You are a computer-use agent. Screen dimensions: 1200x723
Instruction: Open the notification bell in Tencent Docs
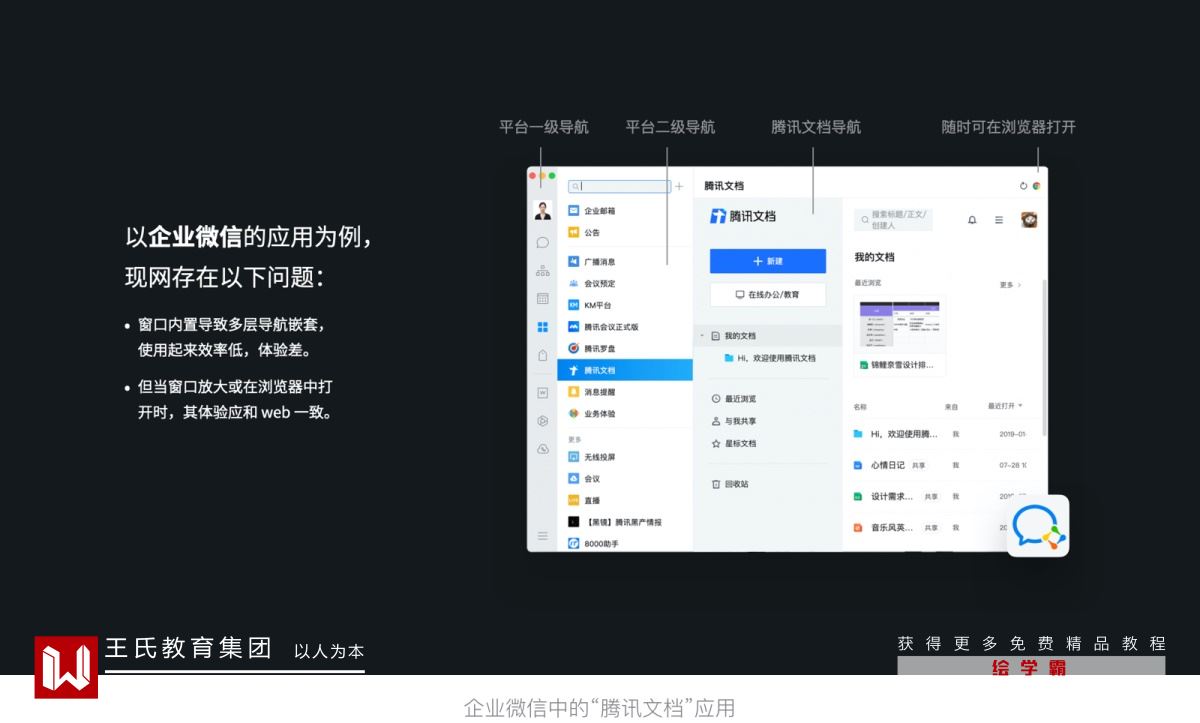[972, 220]
